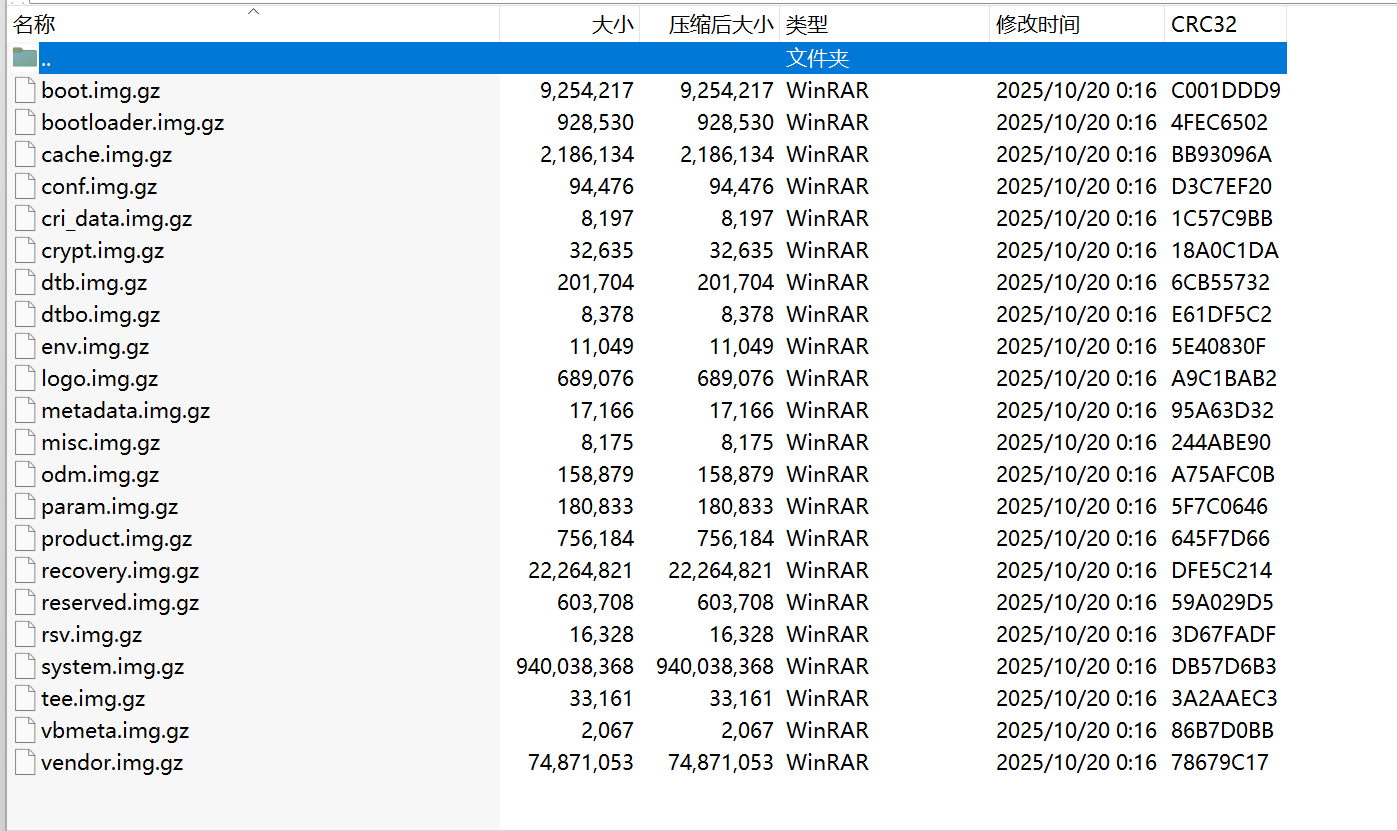Screen dimensions: 1397x831
Task: Click the file icon next to env.img.gz
Action: coord(23,346)
